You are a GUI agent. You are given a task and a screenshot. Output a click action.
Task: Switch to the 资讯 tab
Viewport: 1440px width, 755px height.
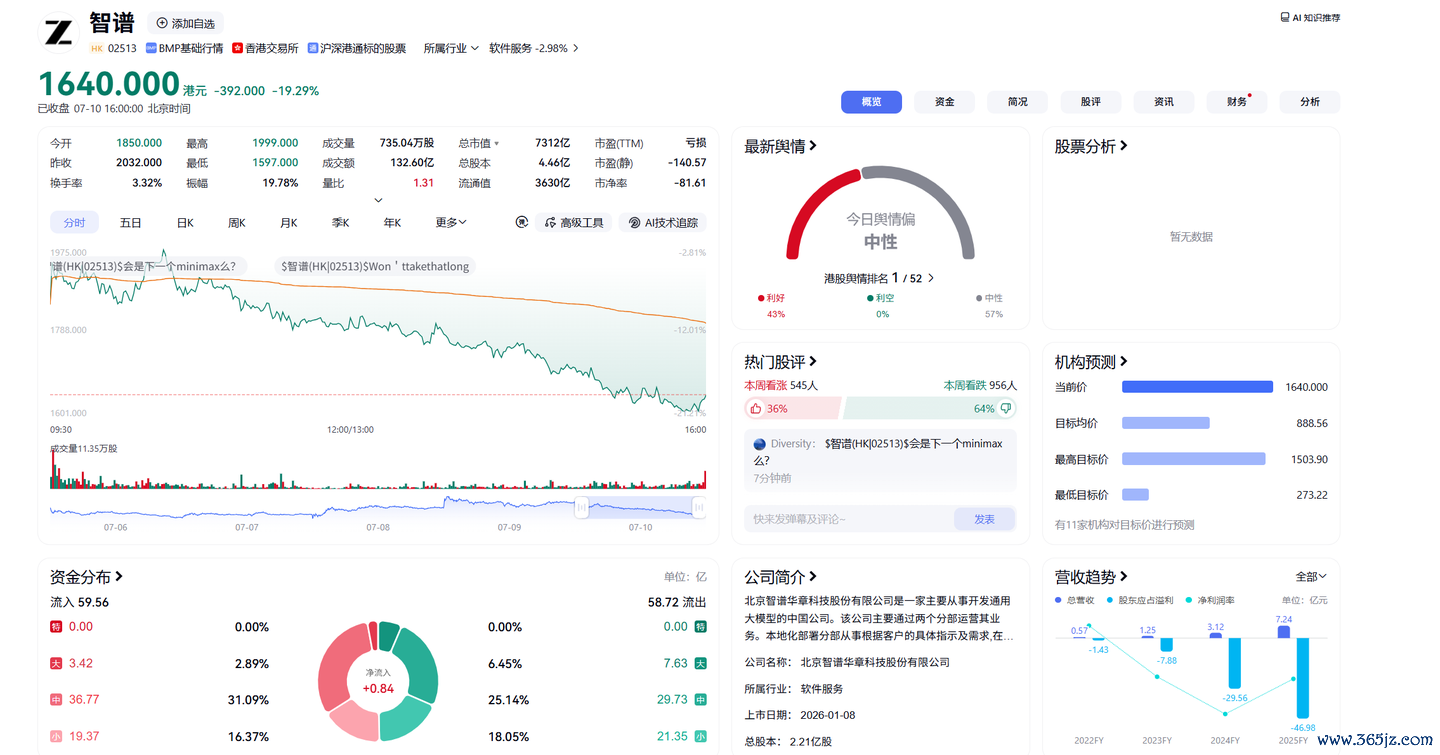coord(1163,102)
